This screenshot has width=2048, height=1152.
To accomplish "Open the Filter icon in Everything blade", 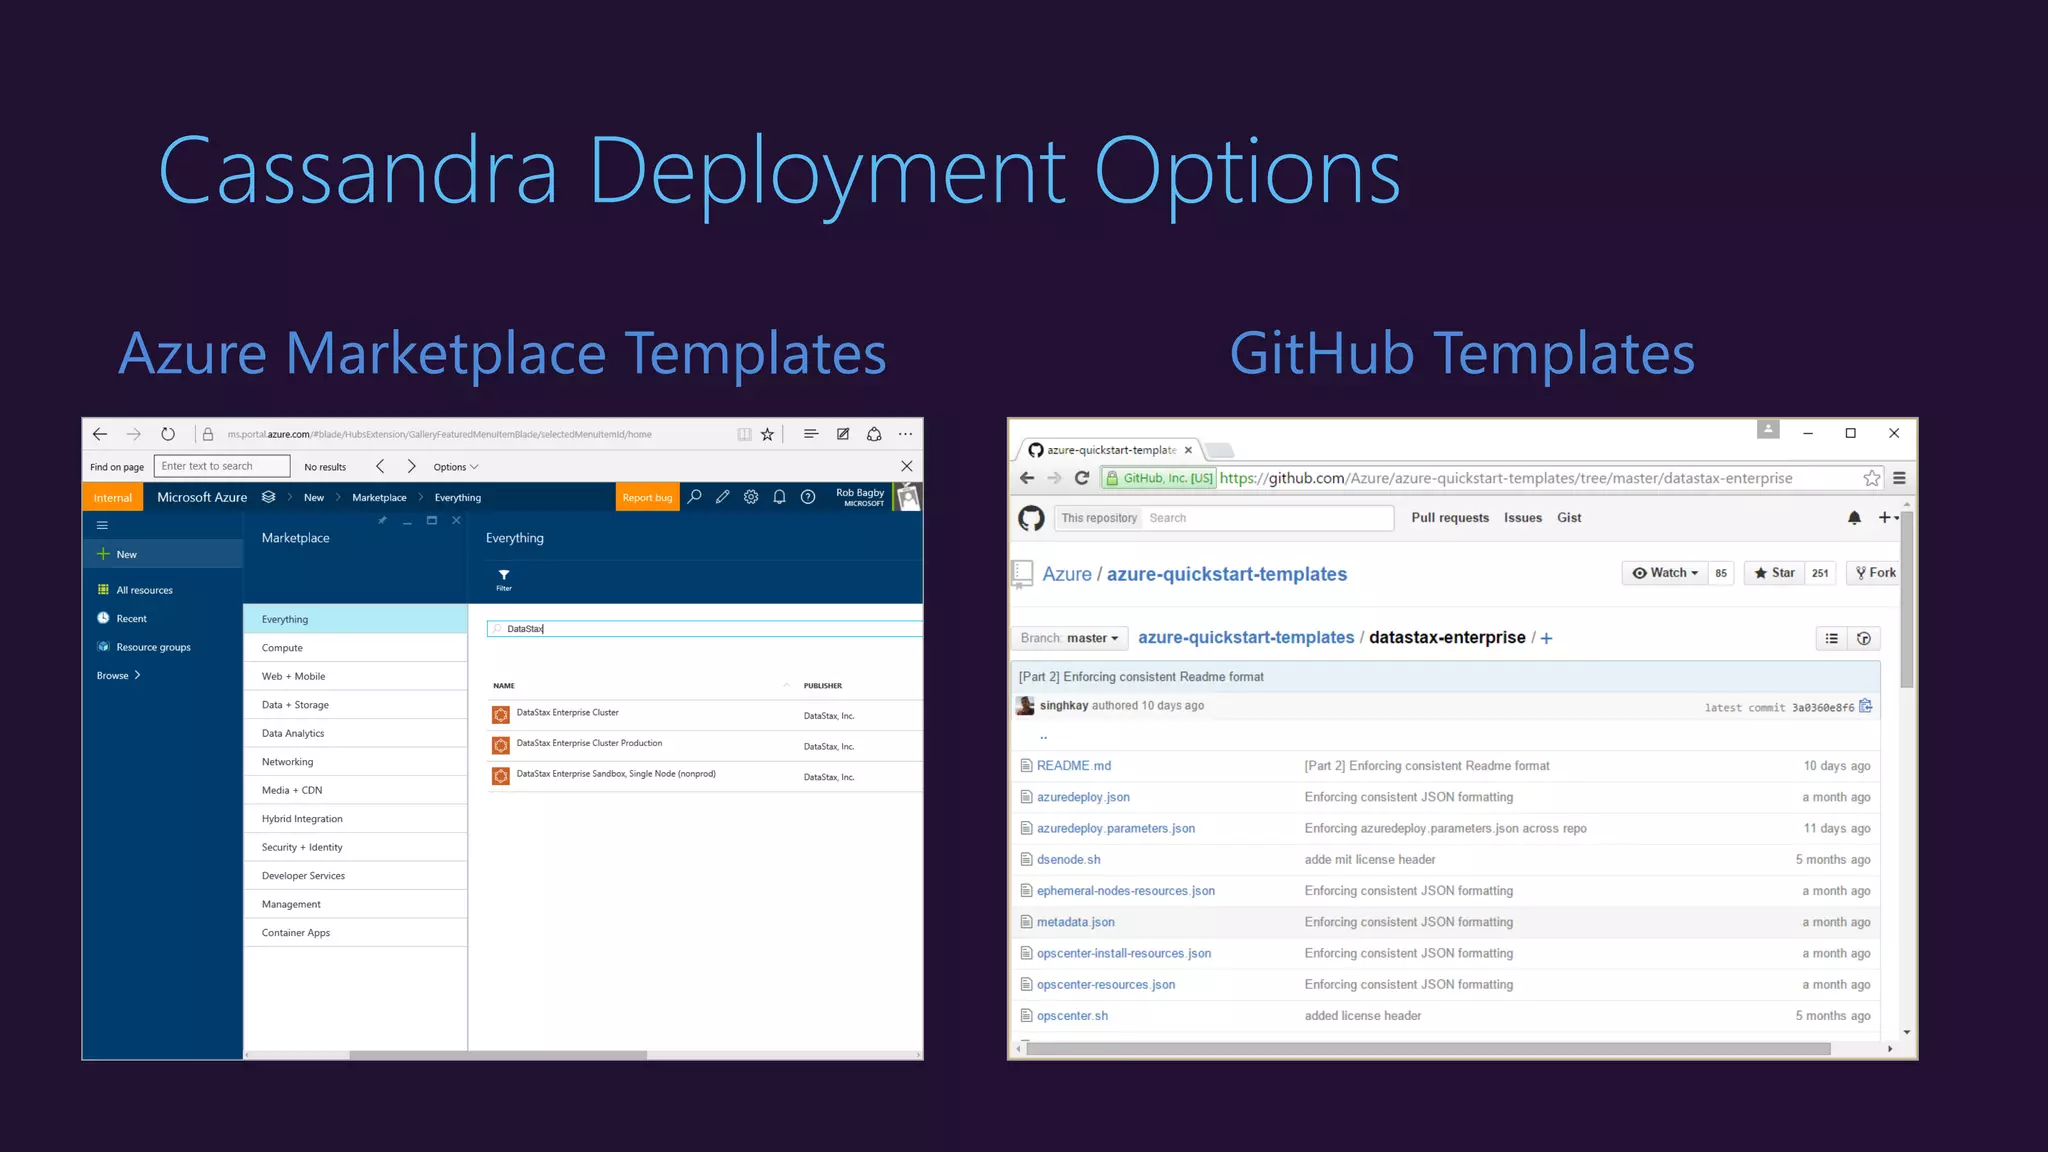I will click(504, 579).
